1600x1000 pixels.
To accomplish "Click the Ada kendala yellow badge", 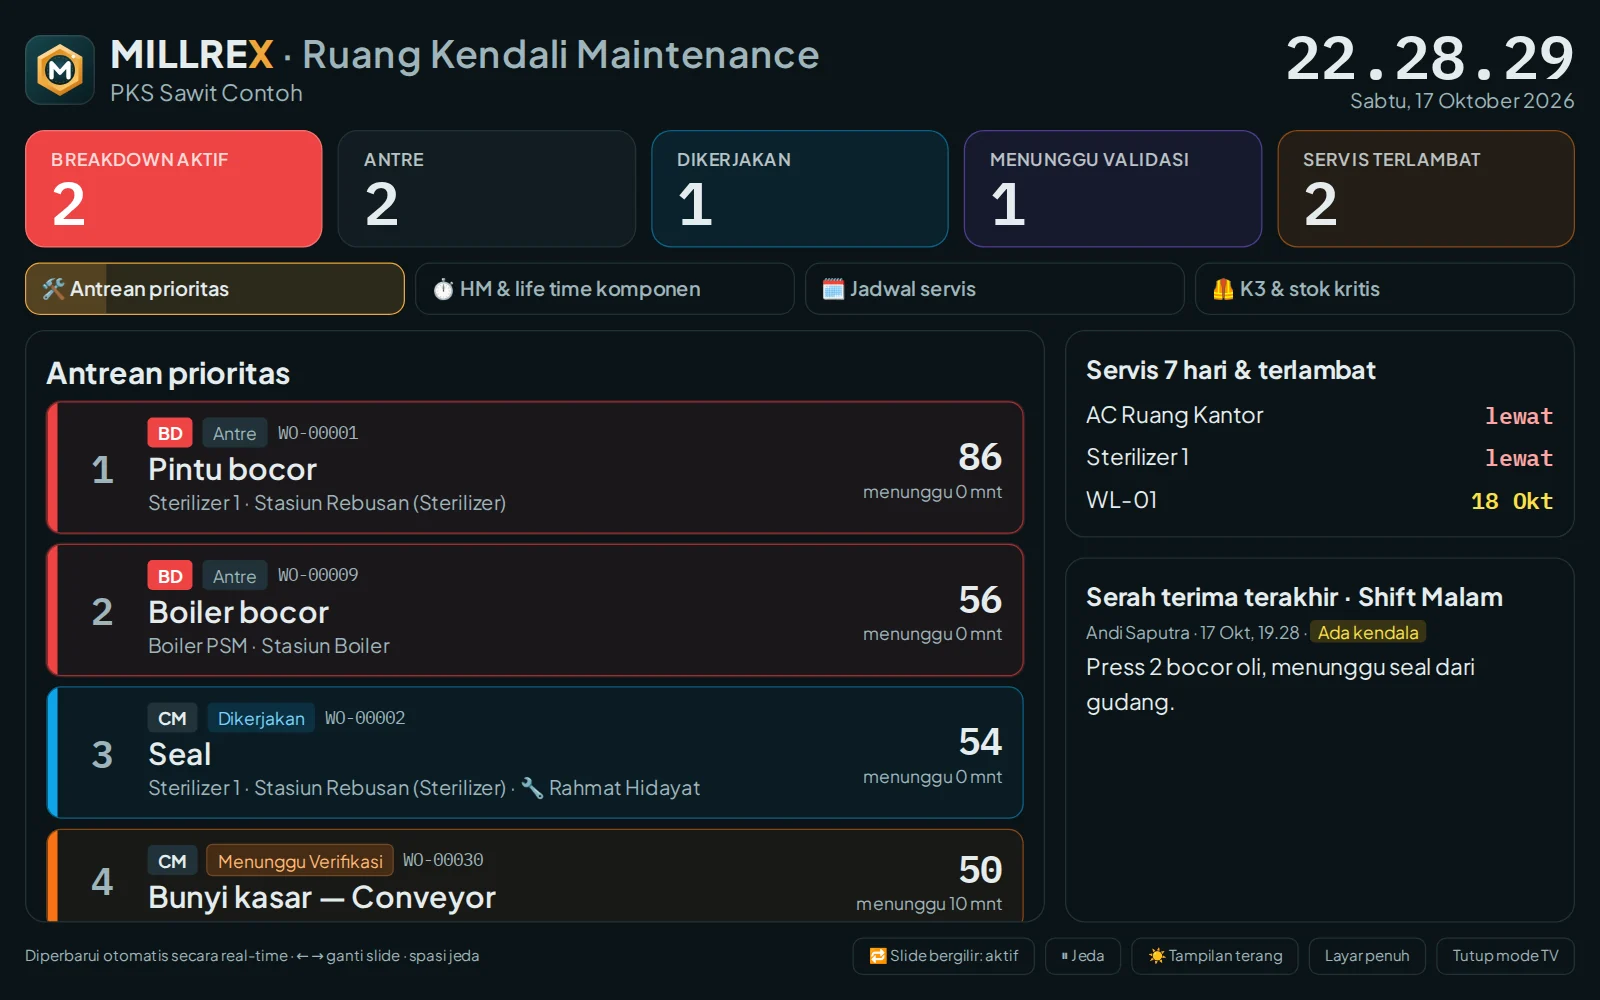I will coord(1368,633).
